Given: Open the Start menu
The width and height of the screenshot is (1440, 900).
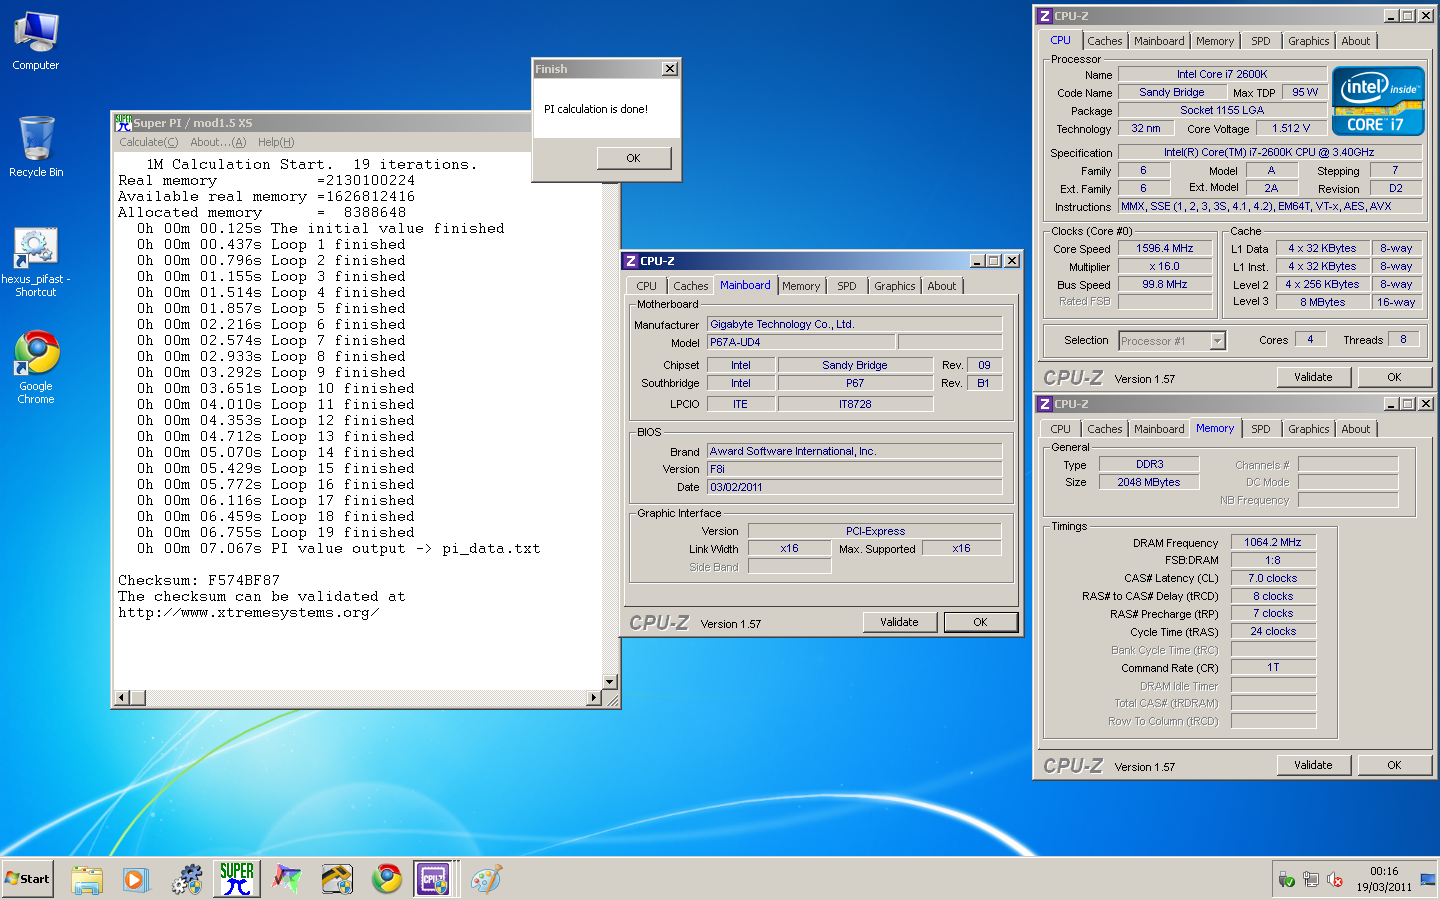Looking at the screenshot, I should [28, 879].
